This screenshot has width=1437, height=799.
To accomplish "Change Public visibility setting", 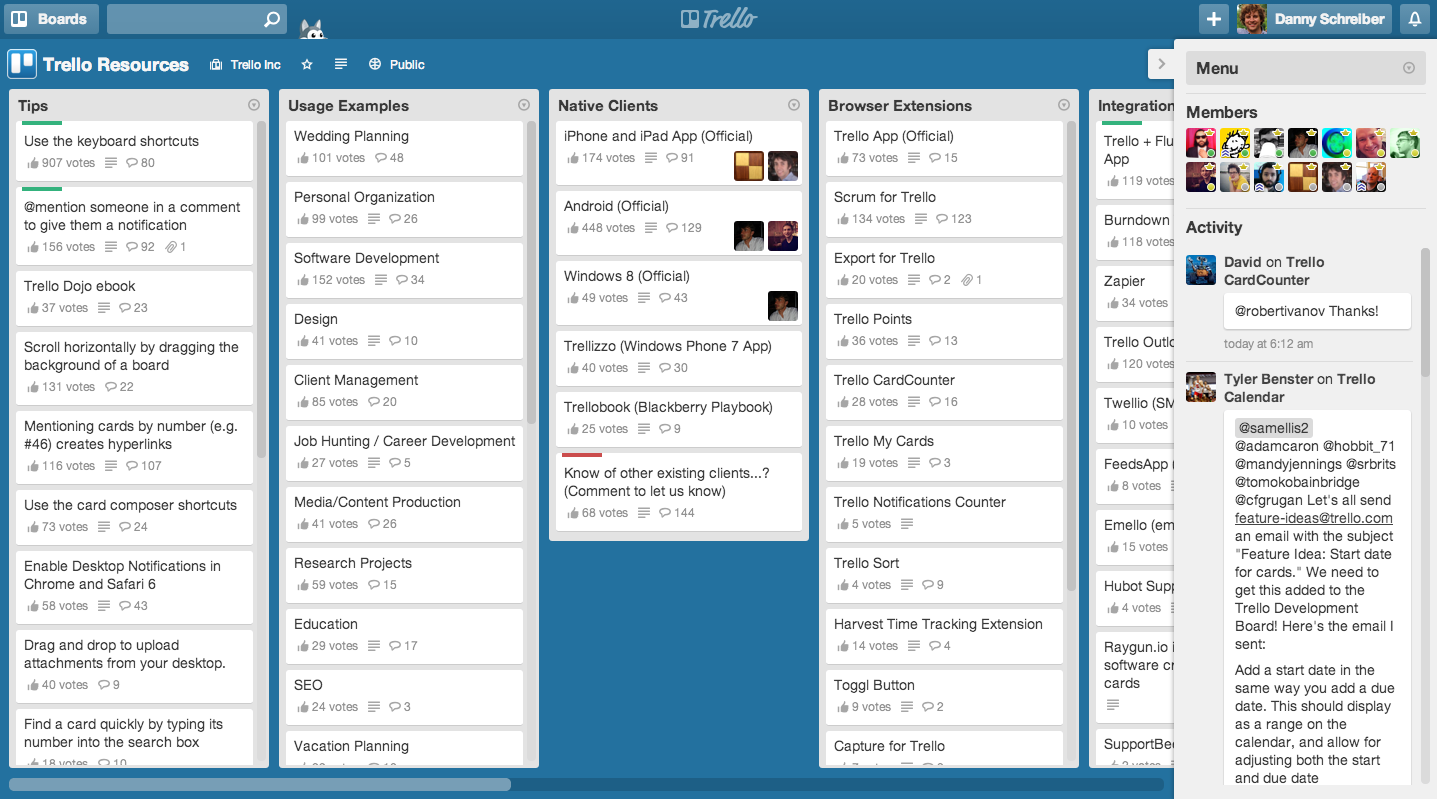I will tap(397, 65).
